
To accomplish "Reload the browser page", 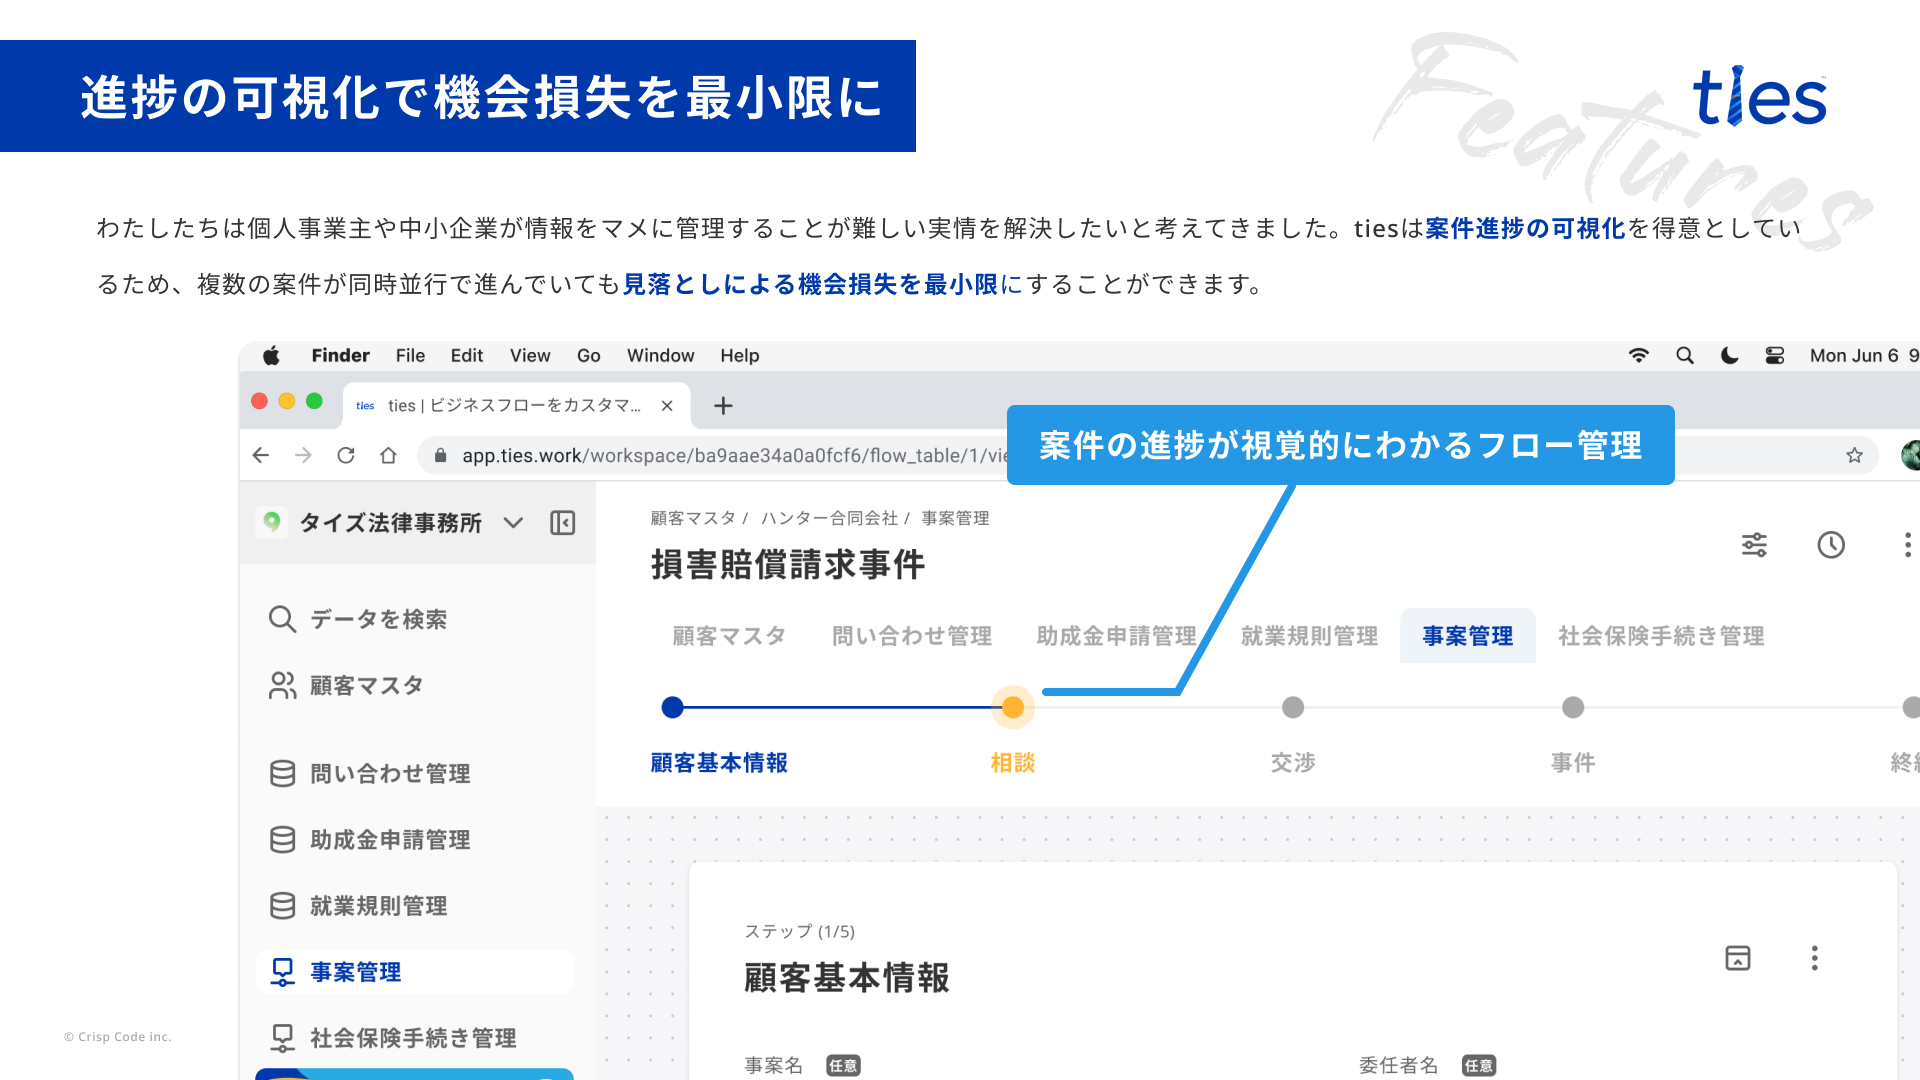I will coord(346,456).
